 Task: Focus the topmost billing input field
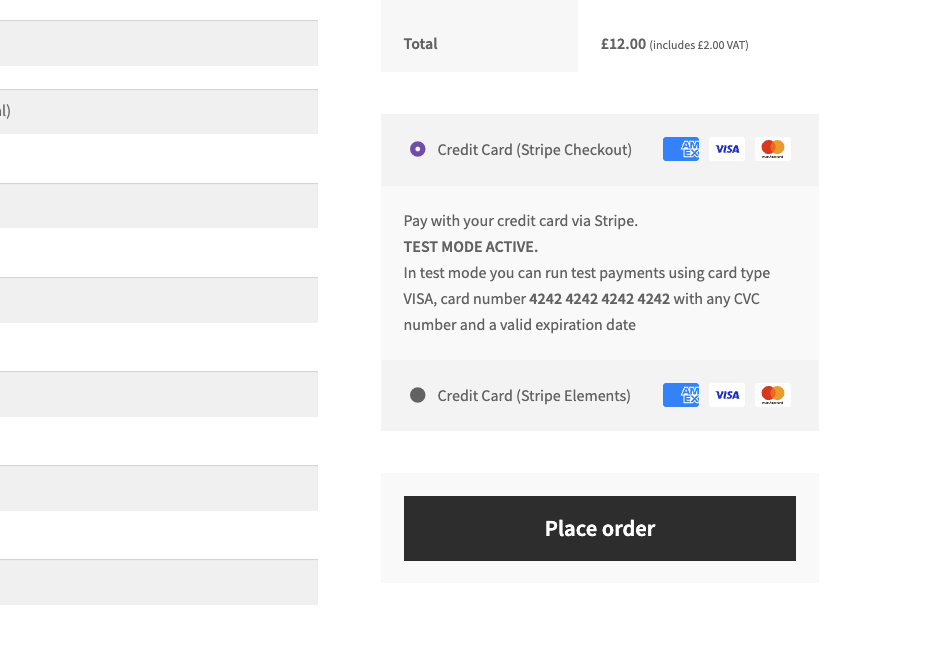click(x=159, y=44)
